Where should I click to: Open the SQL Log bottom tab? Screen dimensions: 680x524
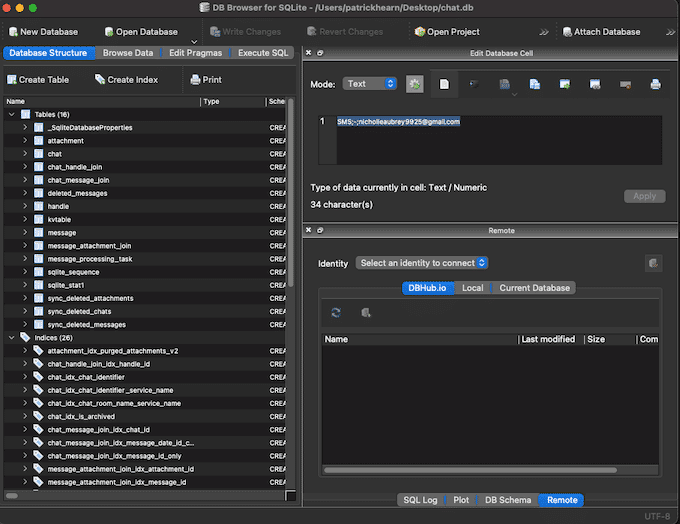pyautogui.click(x=420, y=500)
